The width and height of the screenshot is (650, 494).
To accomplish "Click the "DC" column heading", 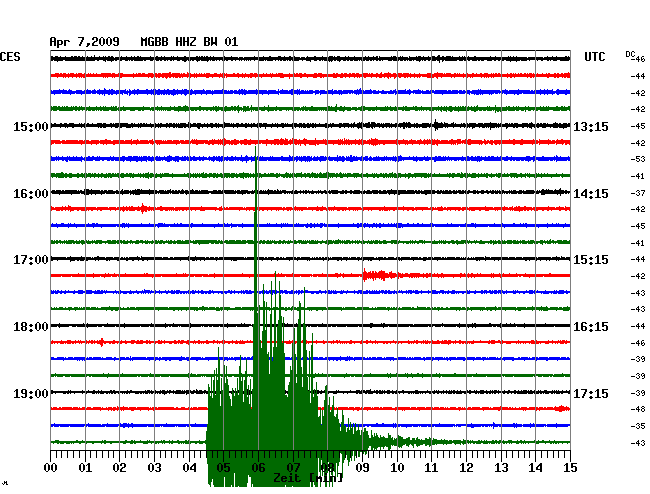I will click(x=630, y=54).
